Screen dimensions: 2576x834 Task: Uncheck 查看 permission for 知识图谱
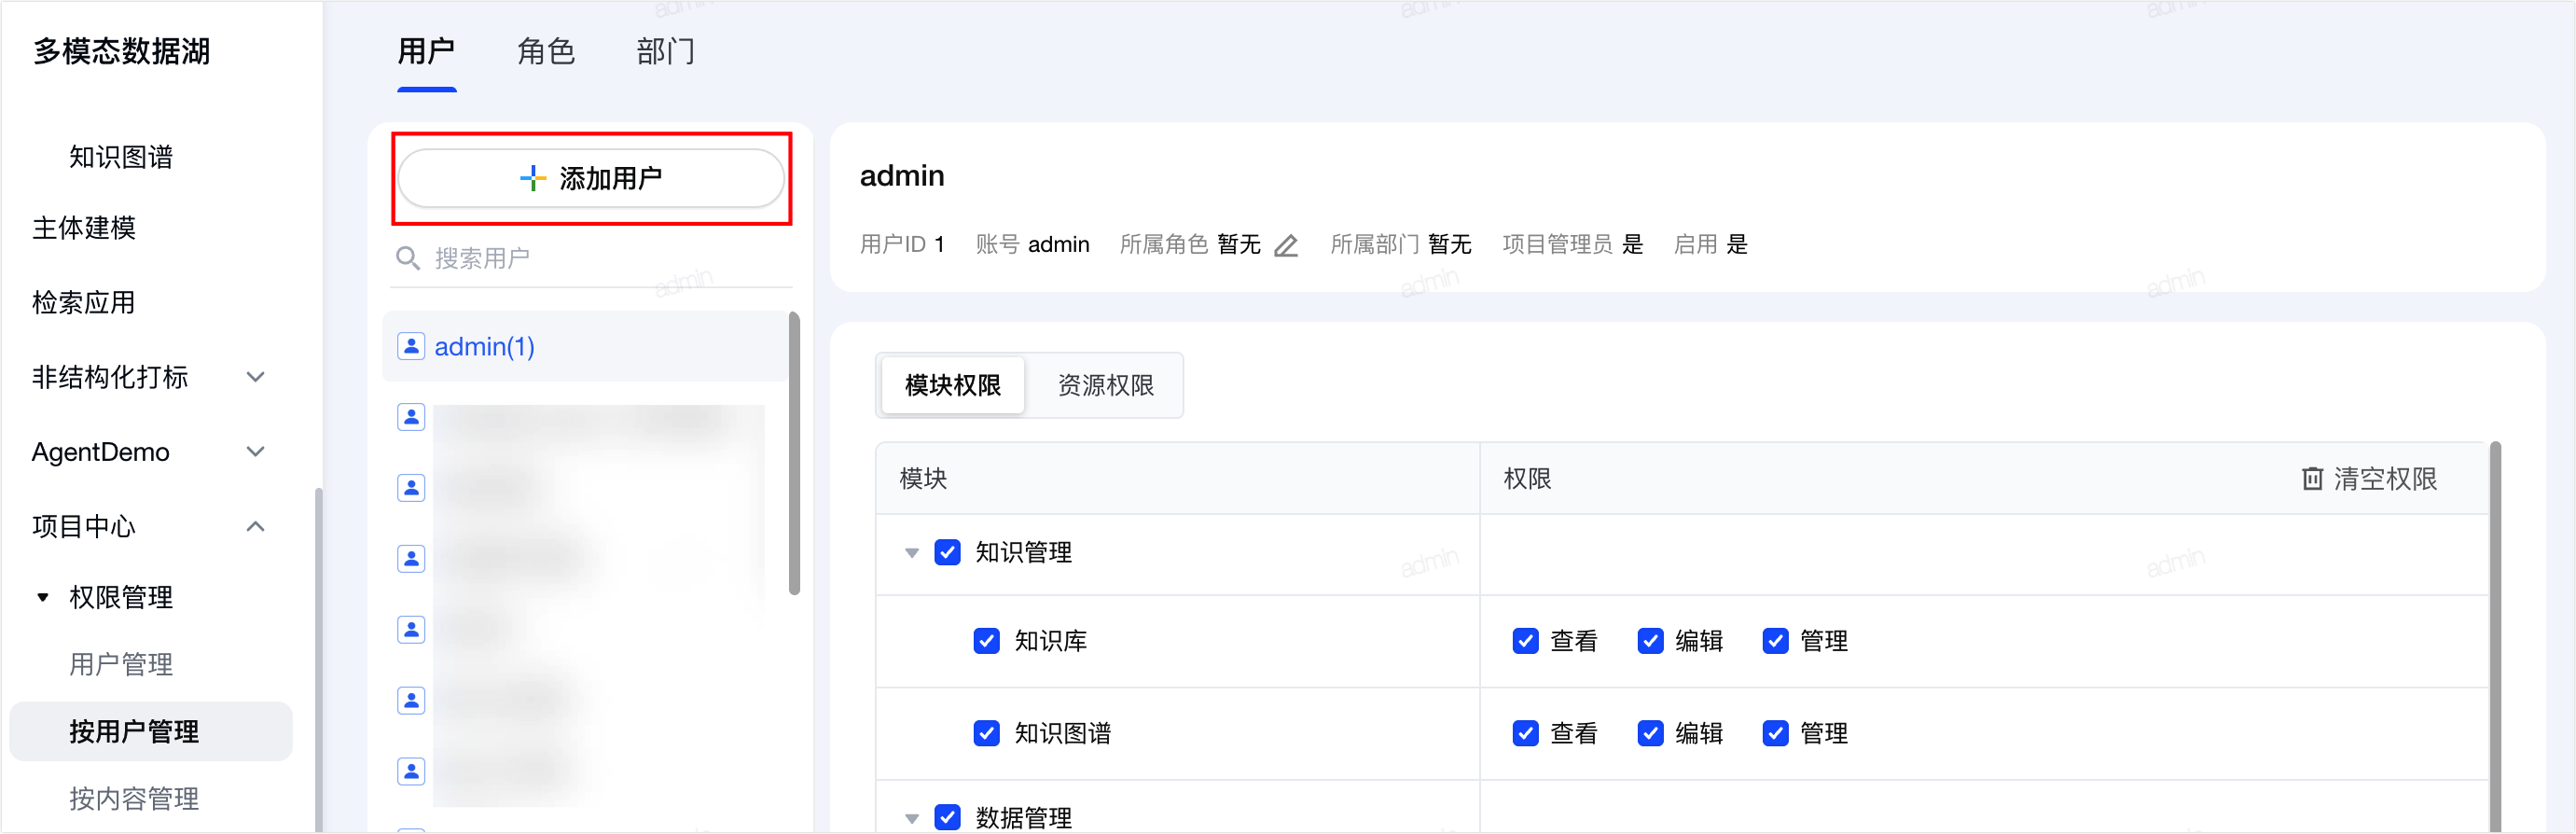tap(1525, 733)
